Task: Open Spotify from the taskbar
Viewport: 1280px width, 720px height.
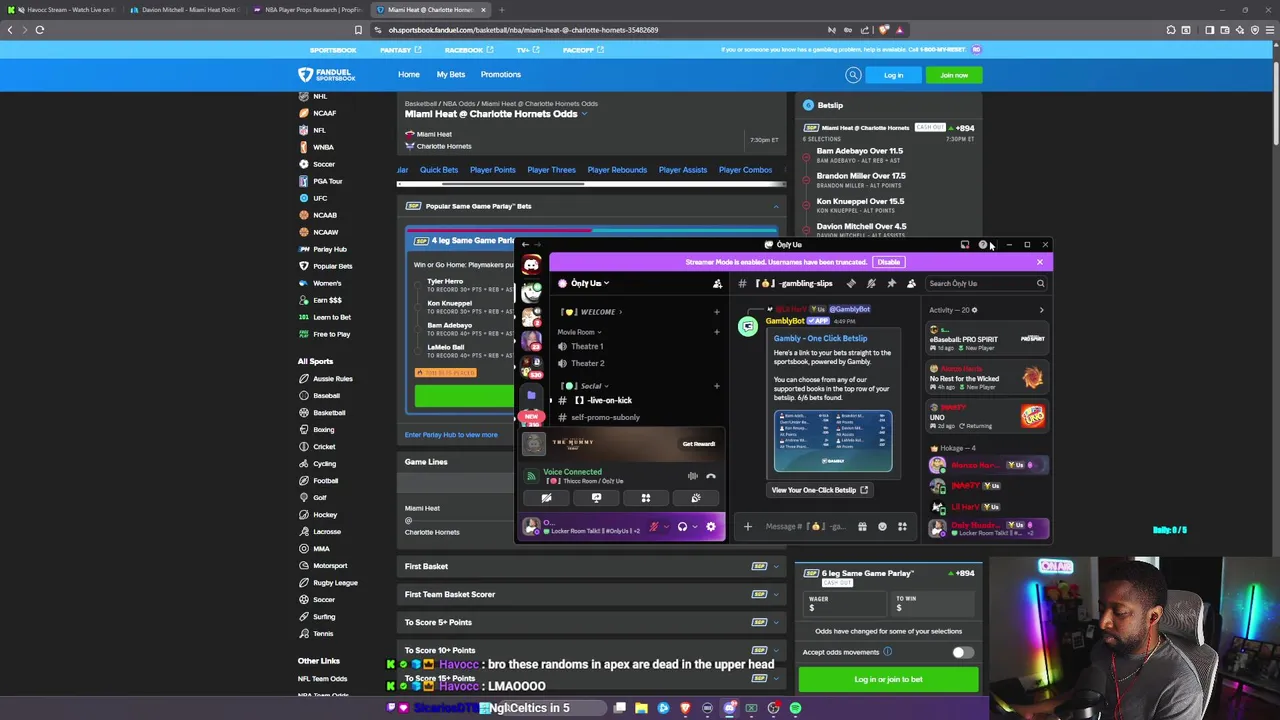Action: pyautogui.click(x=795, y=708)
